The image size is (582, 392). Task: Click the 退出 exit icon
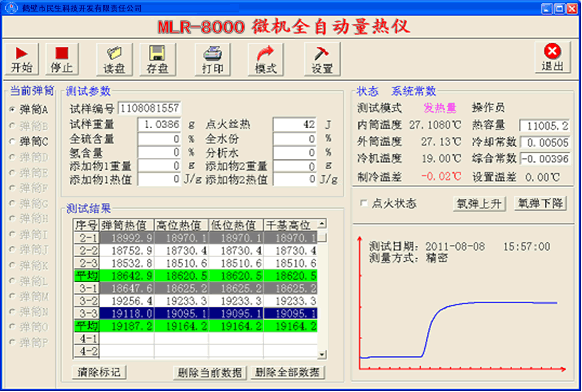[552, 58]
